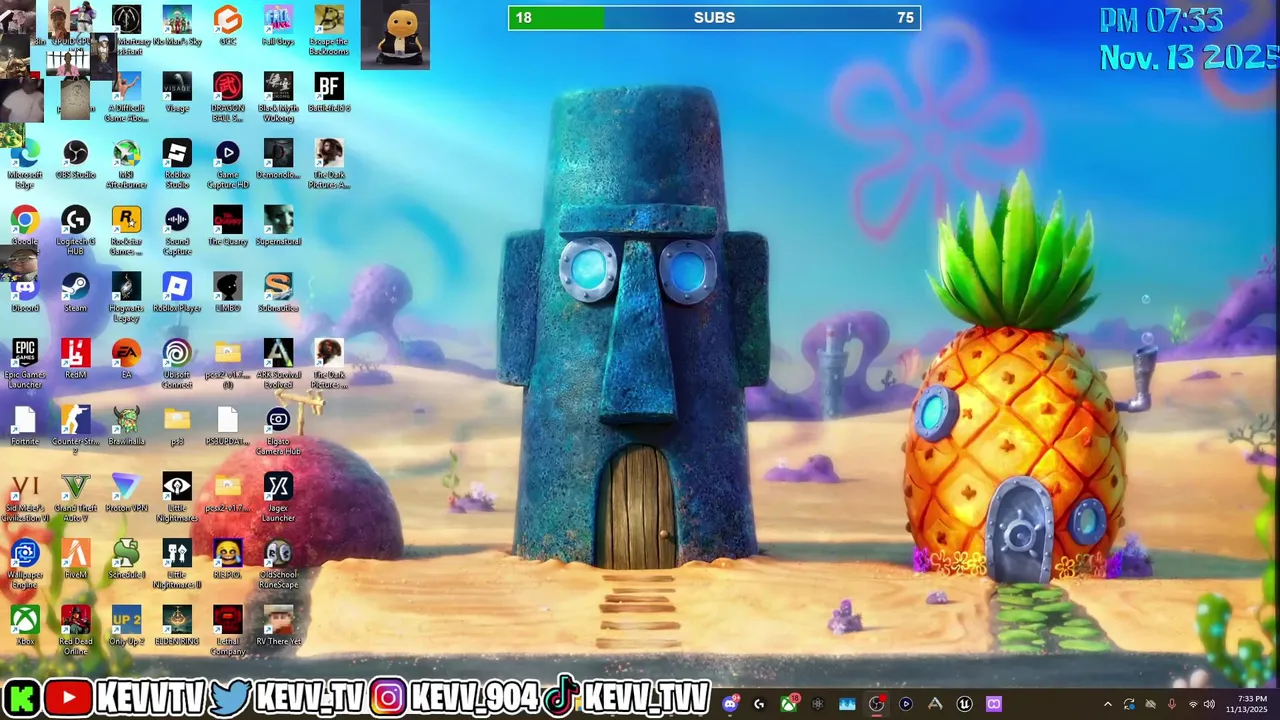This screenshot has height=720, width=1280.
Task: Open Rockstar Games Launcher icon
Action: pos(126,231)
